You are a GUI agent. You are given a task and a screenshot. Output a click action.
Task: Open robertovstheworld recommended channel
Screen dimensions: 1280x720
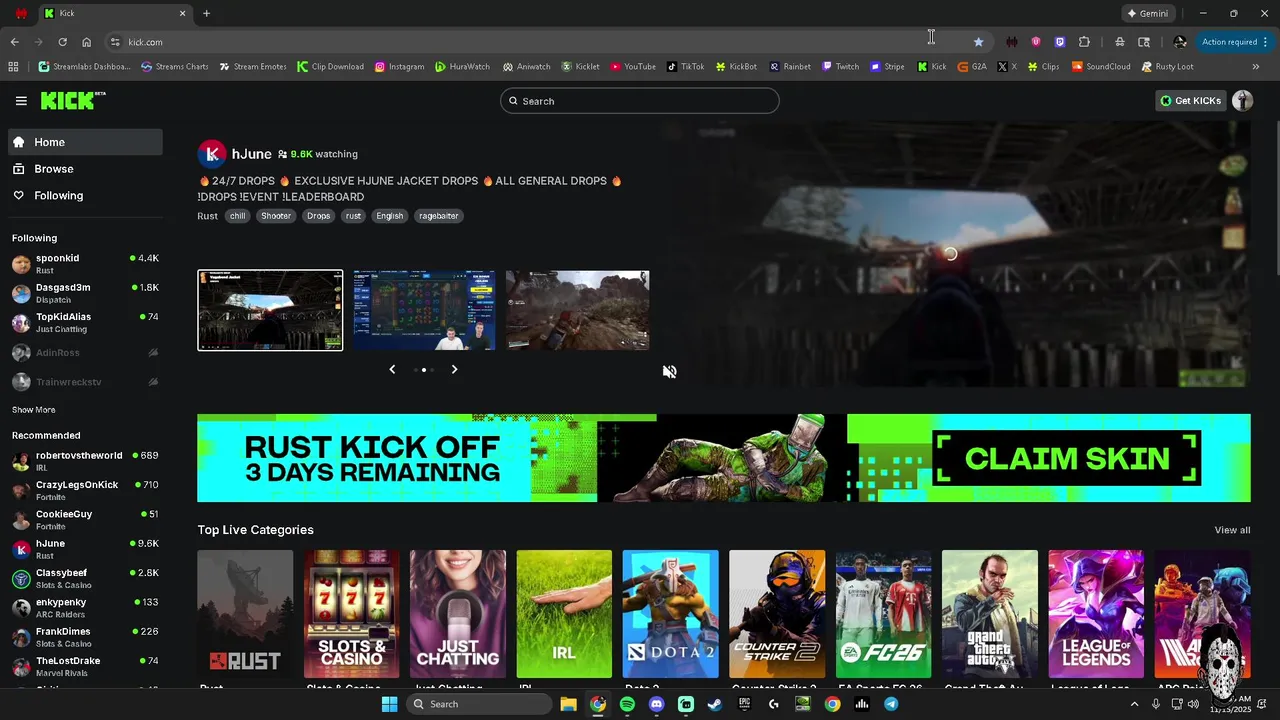click(85, 461)
